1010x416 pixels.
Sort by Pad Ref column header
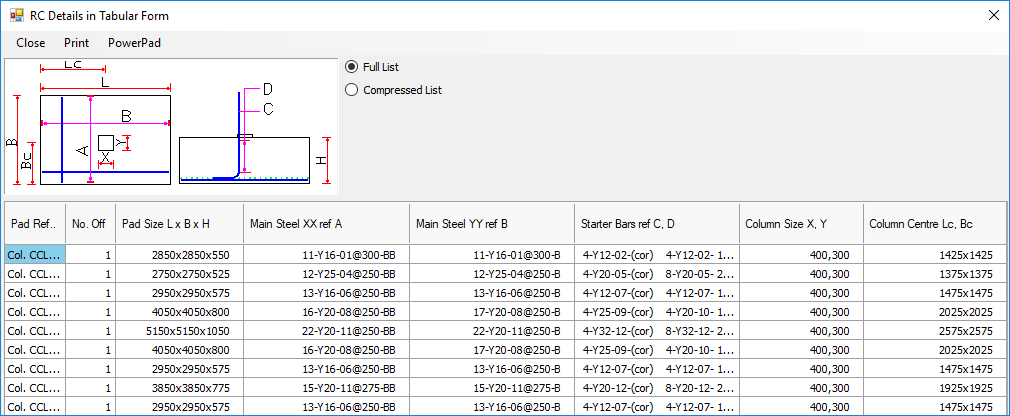point(35,224)
